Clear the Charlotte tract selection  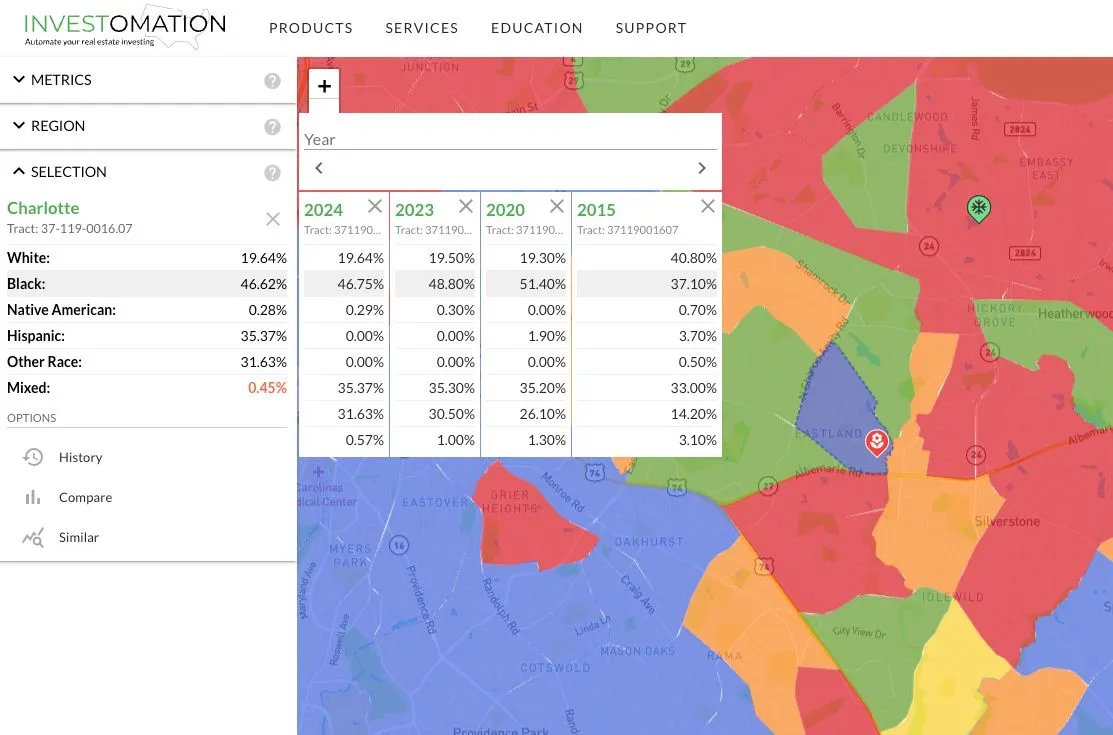coord(273,219)
